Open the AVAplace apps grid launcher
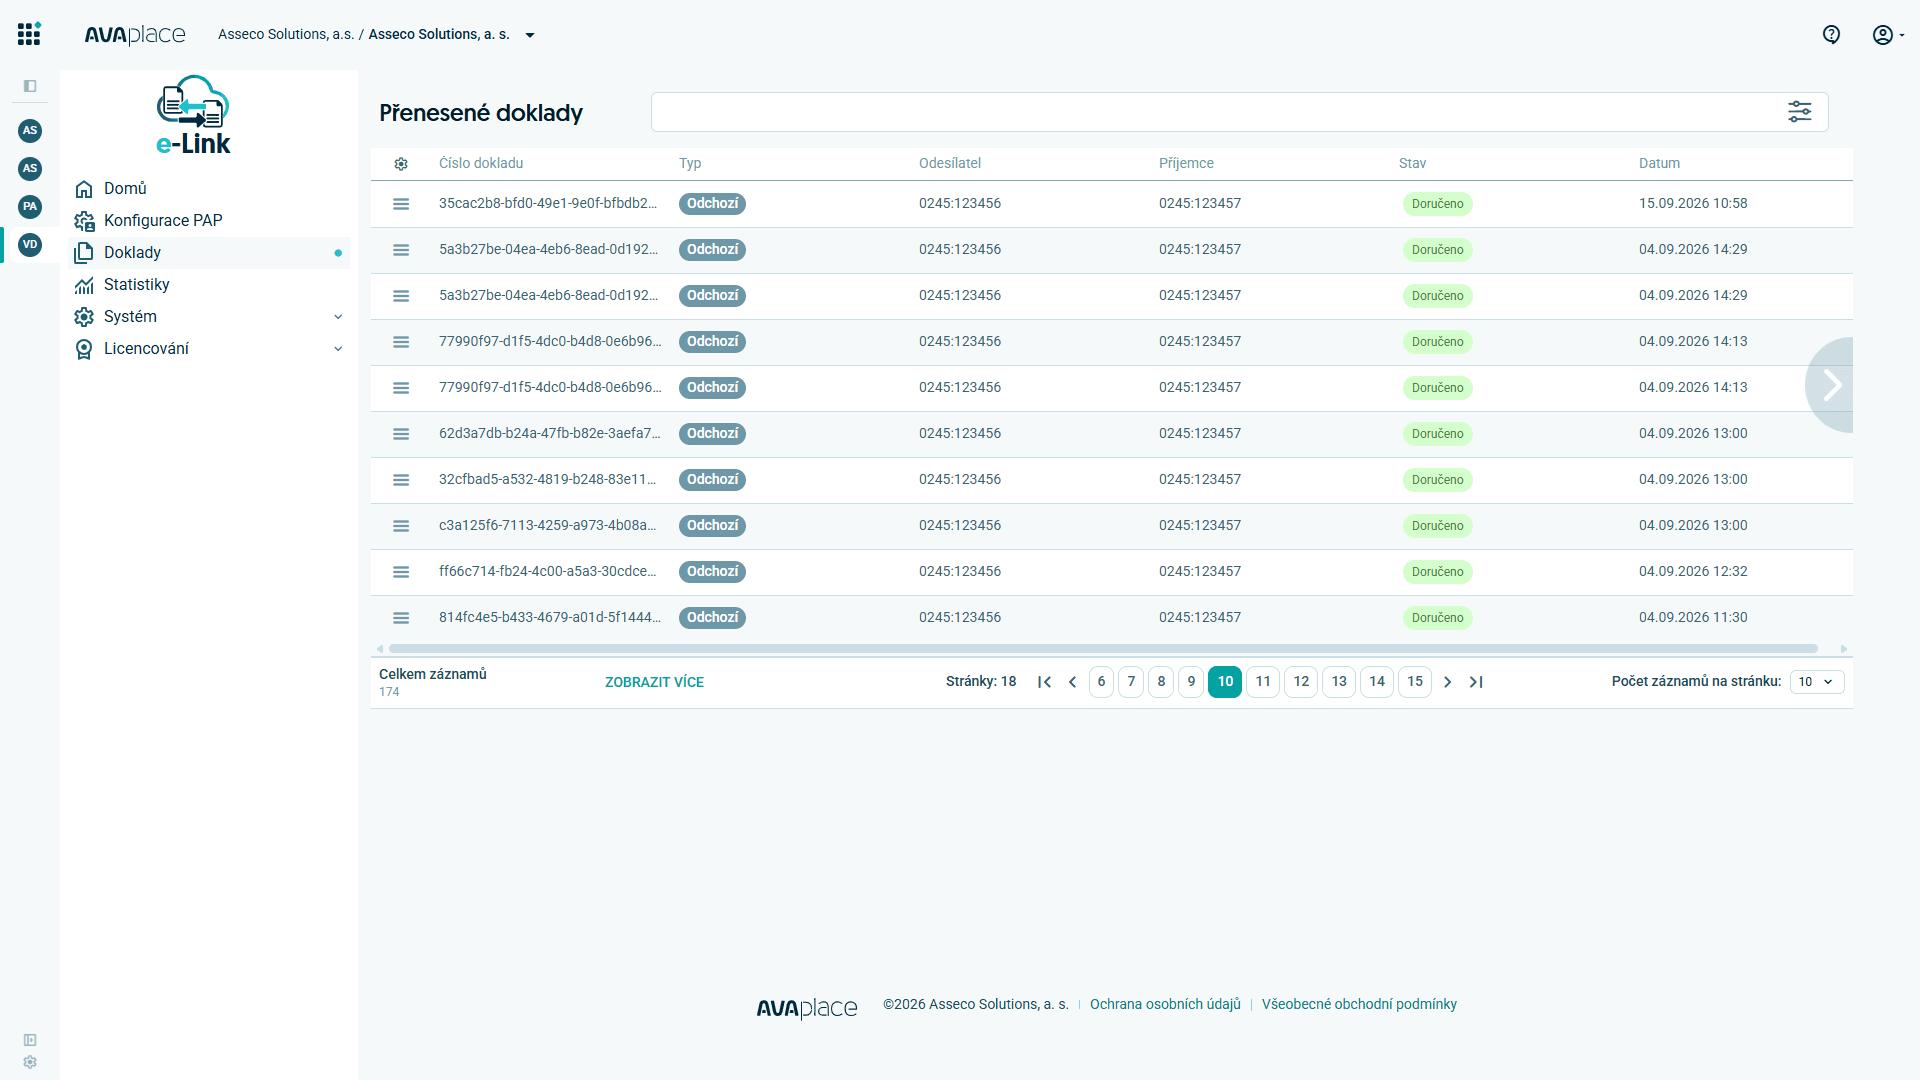The image size is (1920, 1080). pyautogui.click(x=29, y=34)
